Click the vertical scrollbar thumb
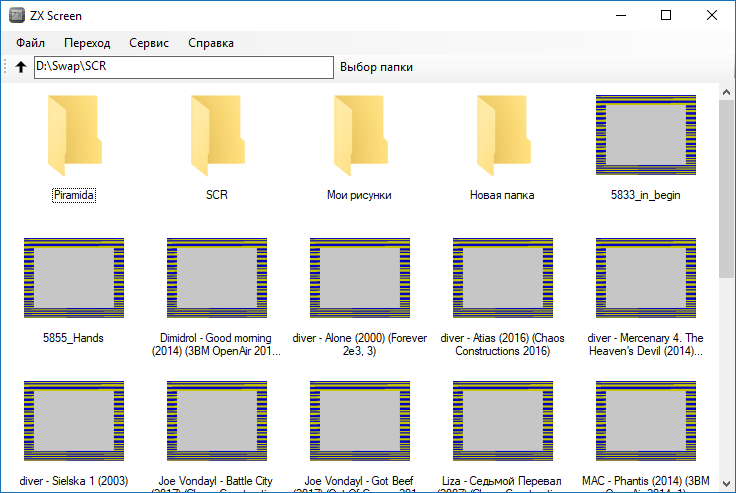 pos(726,189)
